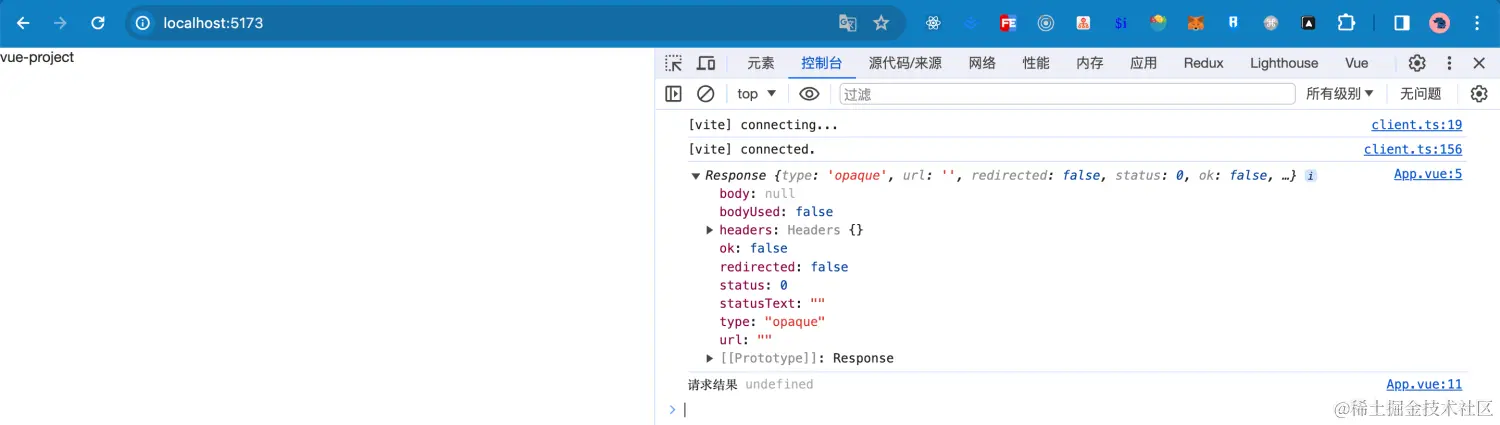Collapse the Response object
1500x425 pixels.
coord(696,176)
